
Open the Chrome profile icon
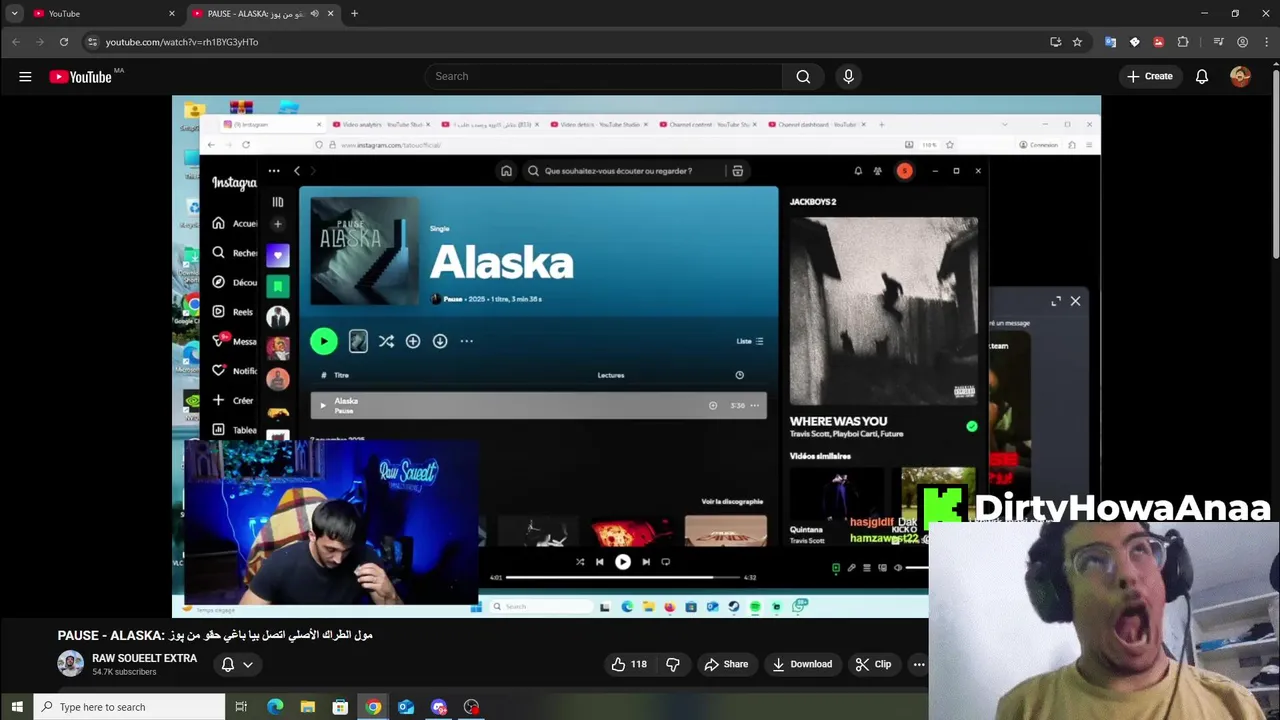point(1242,42)
